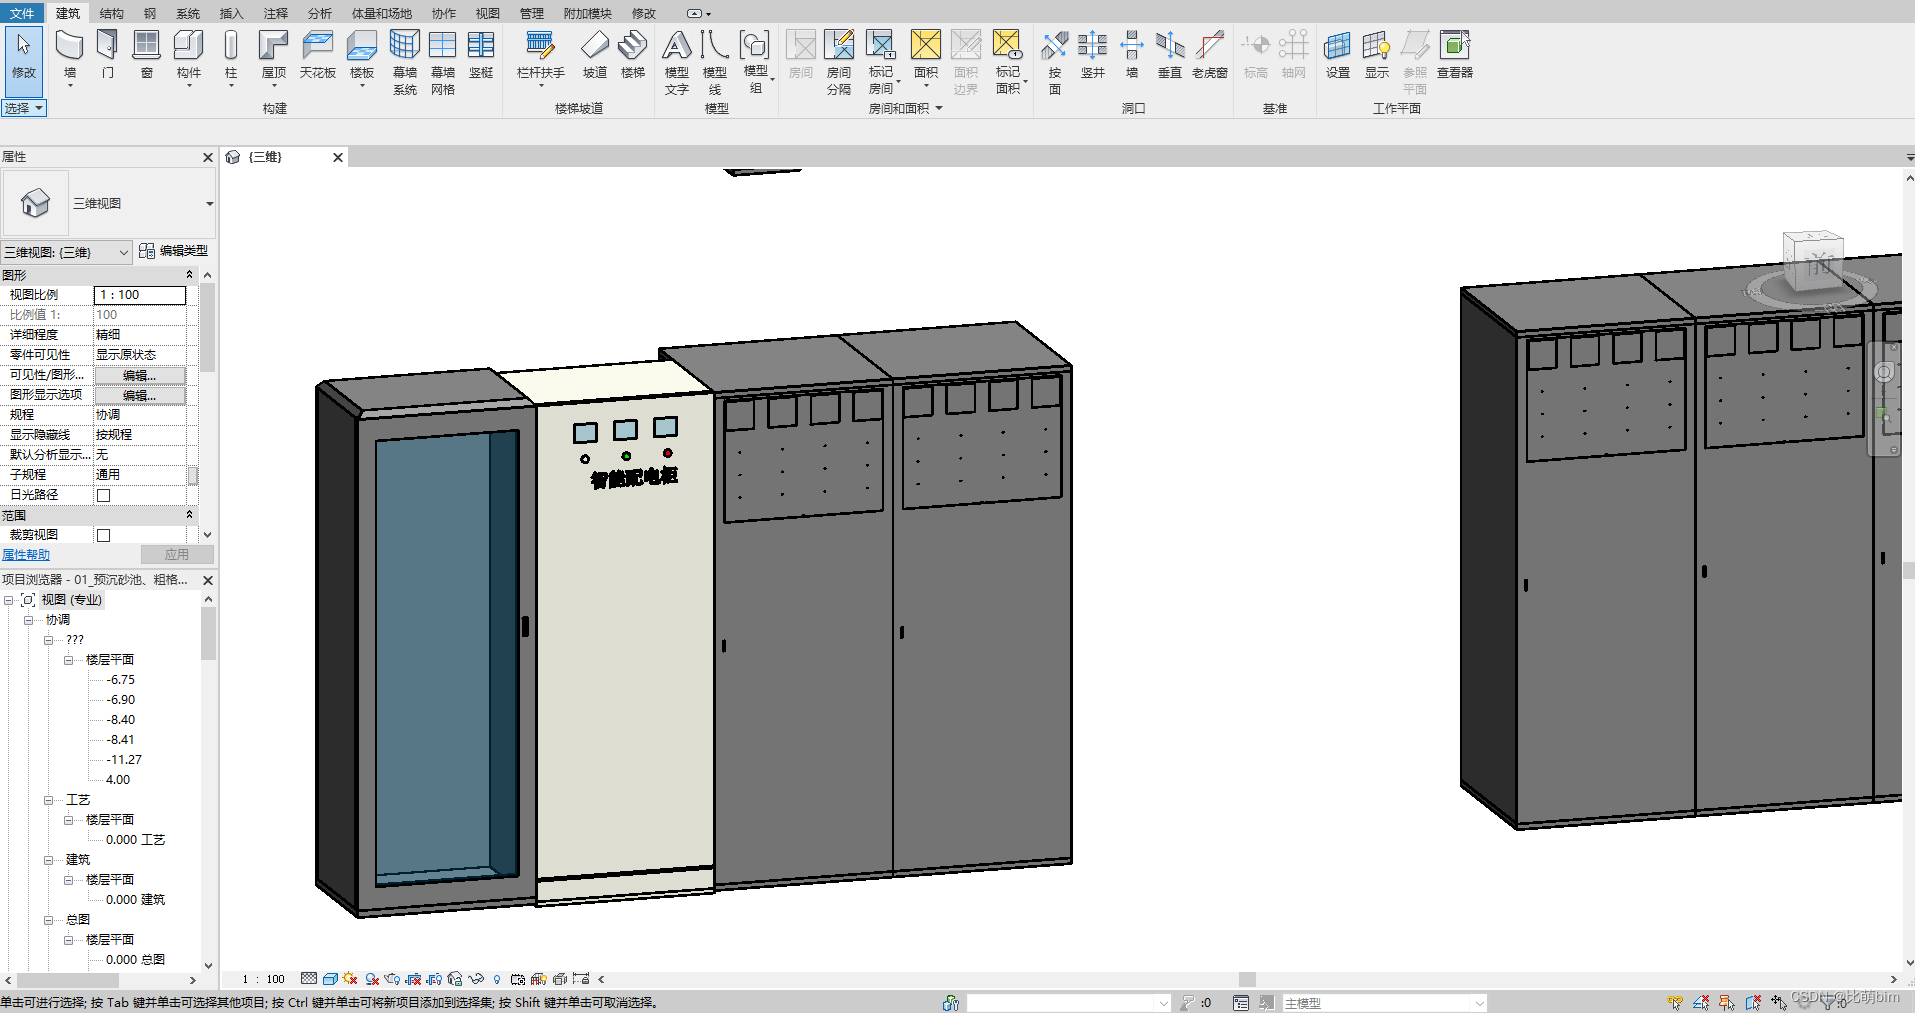Screen dimensions: 1915x1013
Task: Switch to the 附加模块 ribbon tab
Action: (587, 13)
